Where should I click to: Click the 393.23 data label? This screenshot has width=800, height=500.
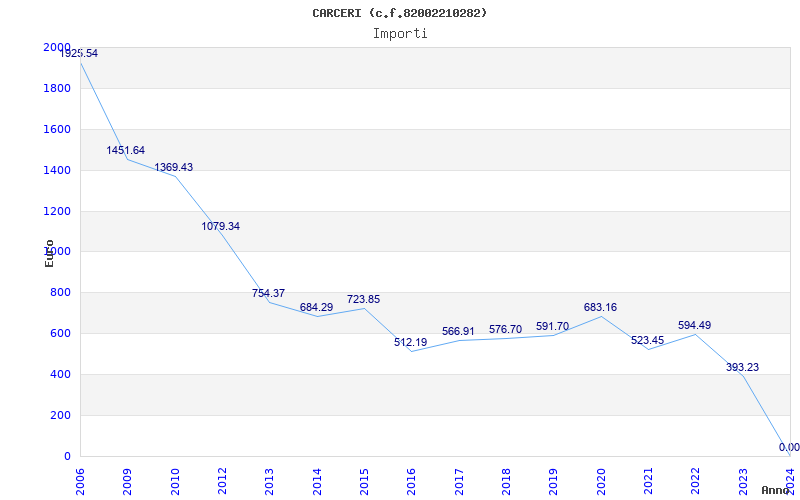pos(742,367)
